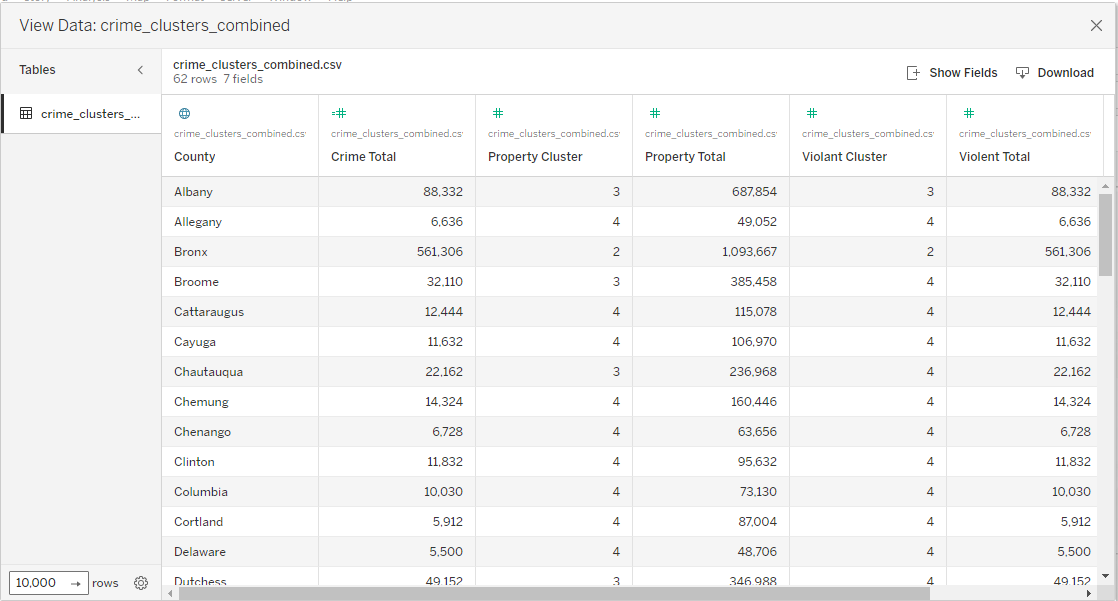Click the data type icon above Crime Total
1118x601 pixels.
(x=339, y=114)
